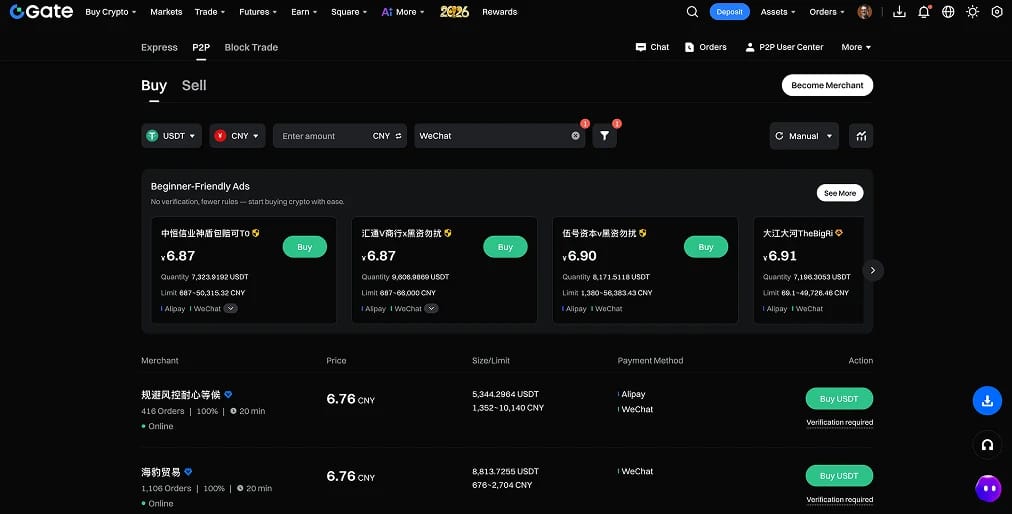Open the settings gear icon in header
This screenshot has height=514, width=1012.
(997, 12)
